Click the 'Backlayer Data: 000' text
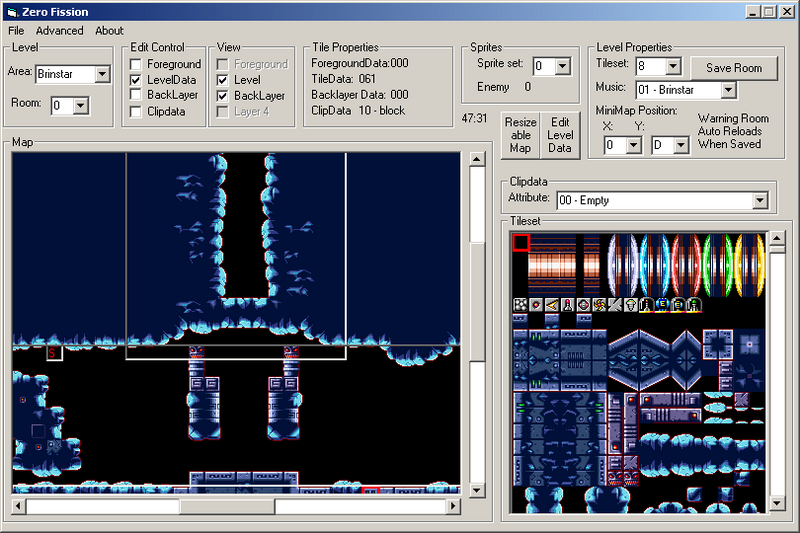Screen dimensions: 800x533 click(360, 95)
